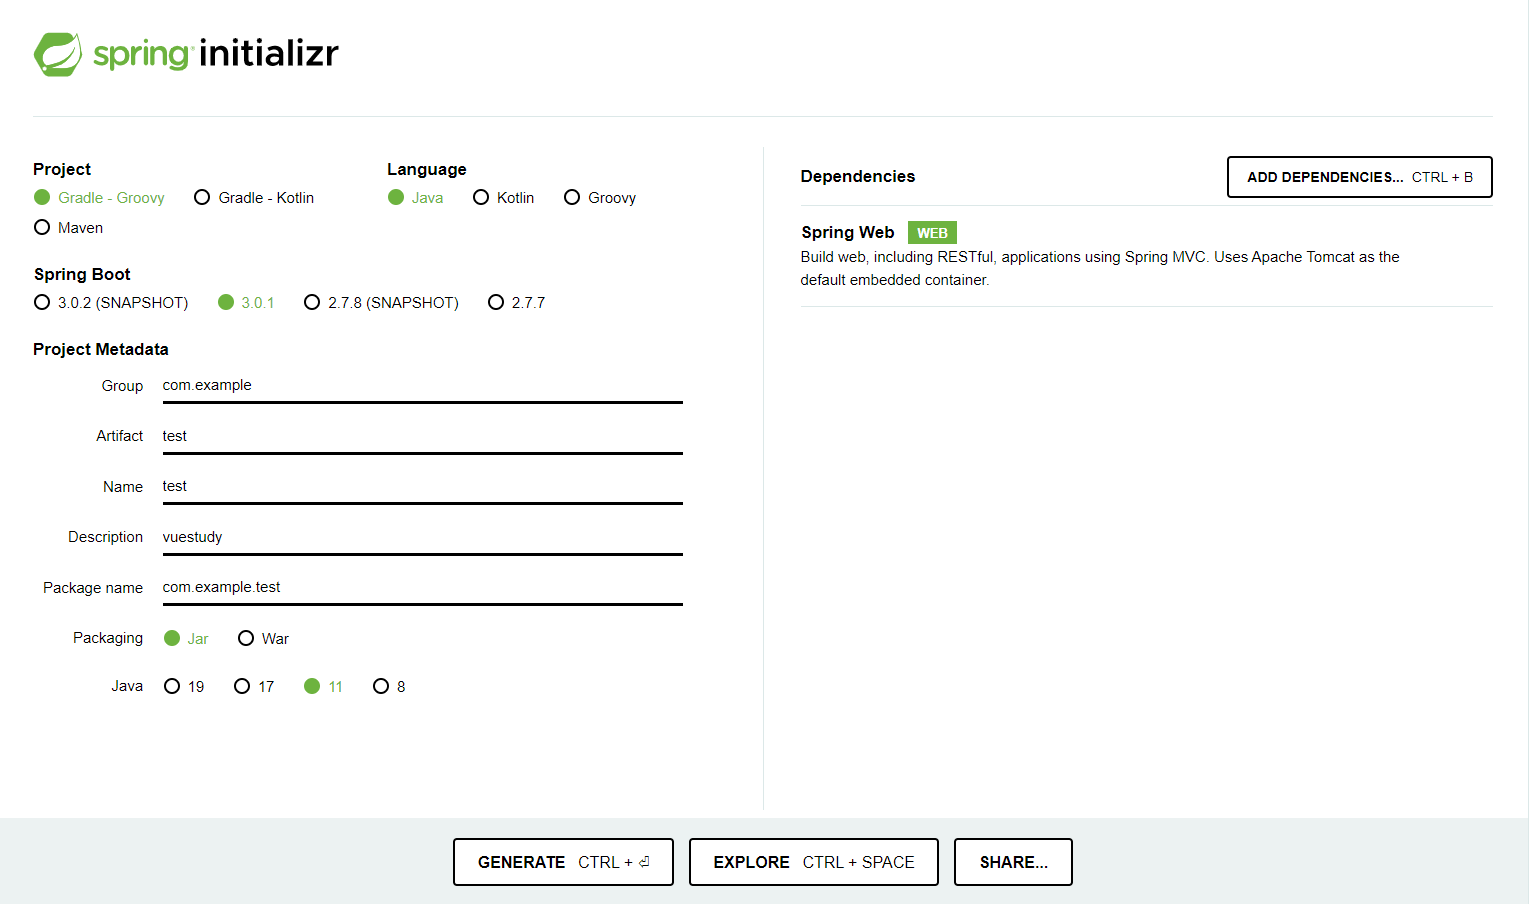The height and width of the screenshot is (904, 1531).
Task: Pick Spring Boot version 2.7.7
Action: tap(516, 303)
